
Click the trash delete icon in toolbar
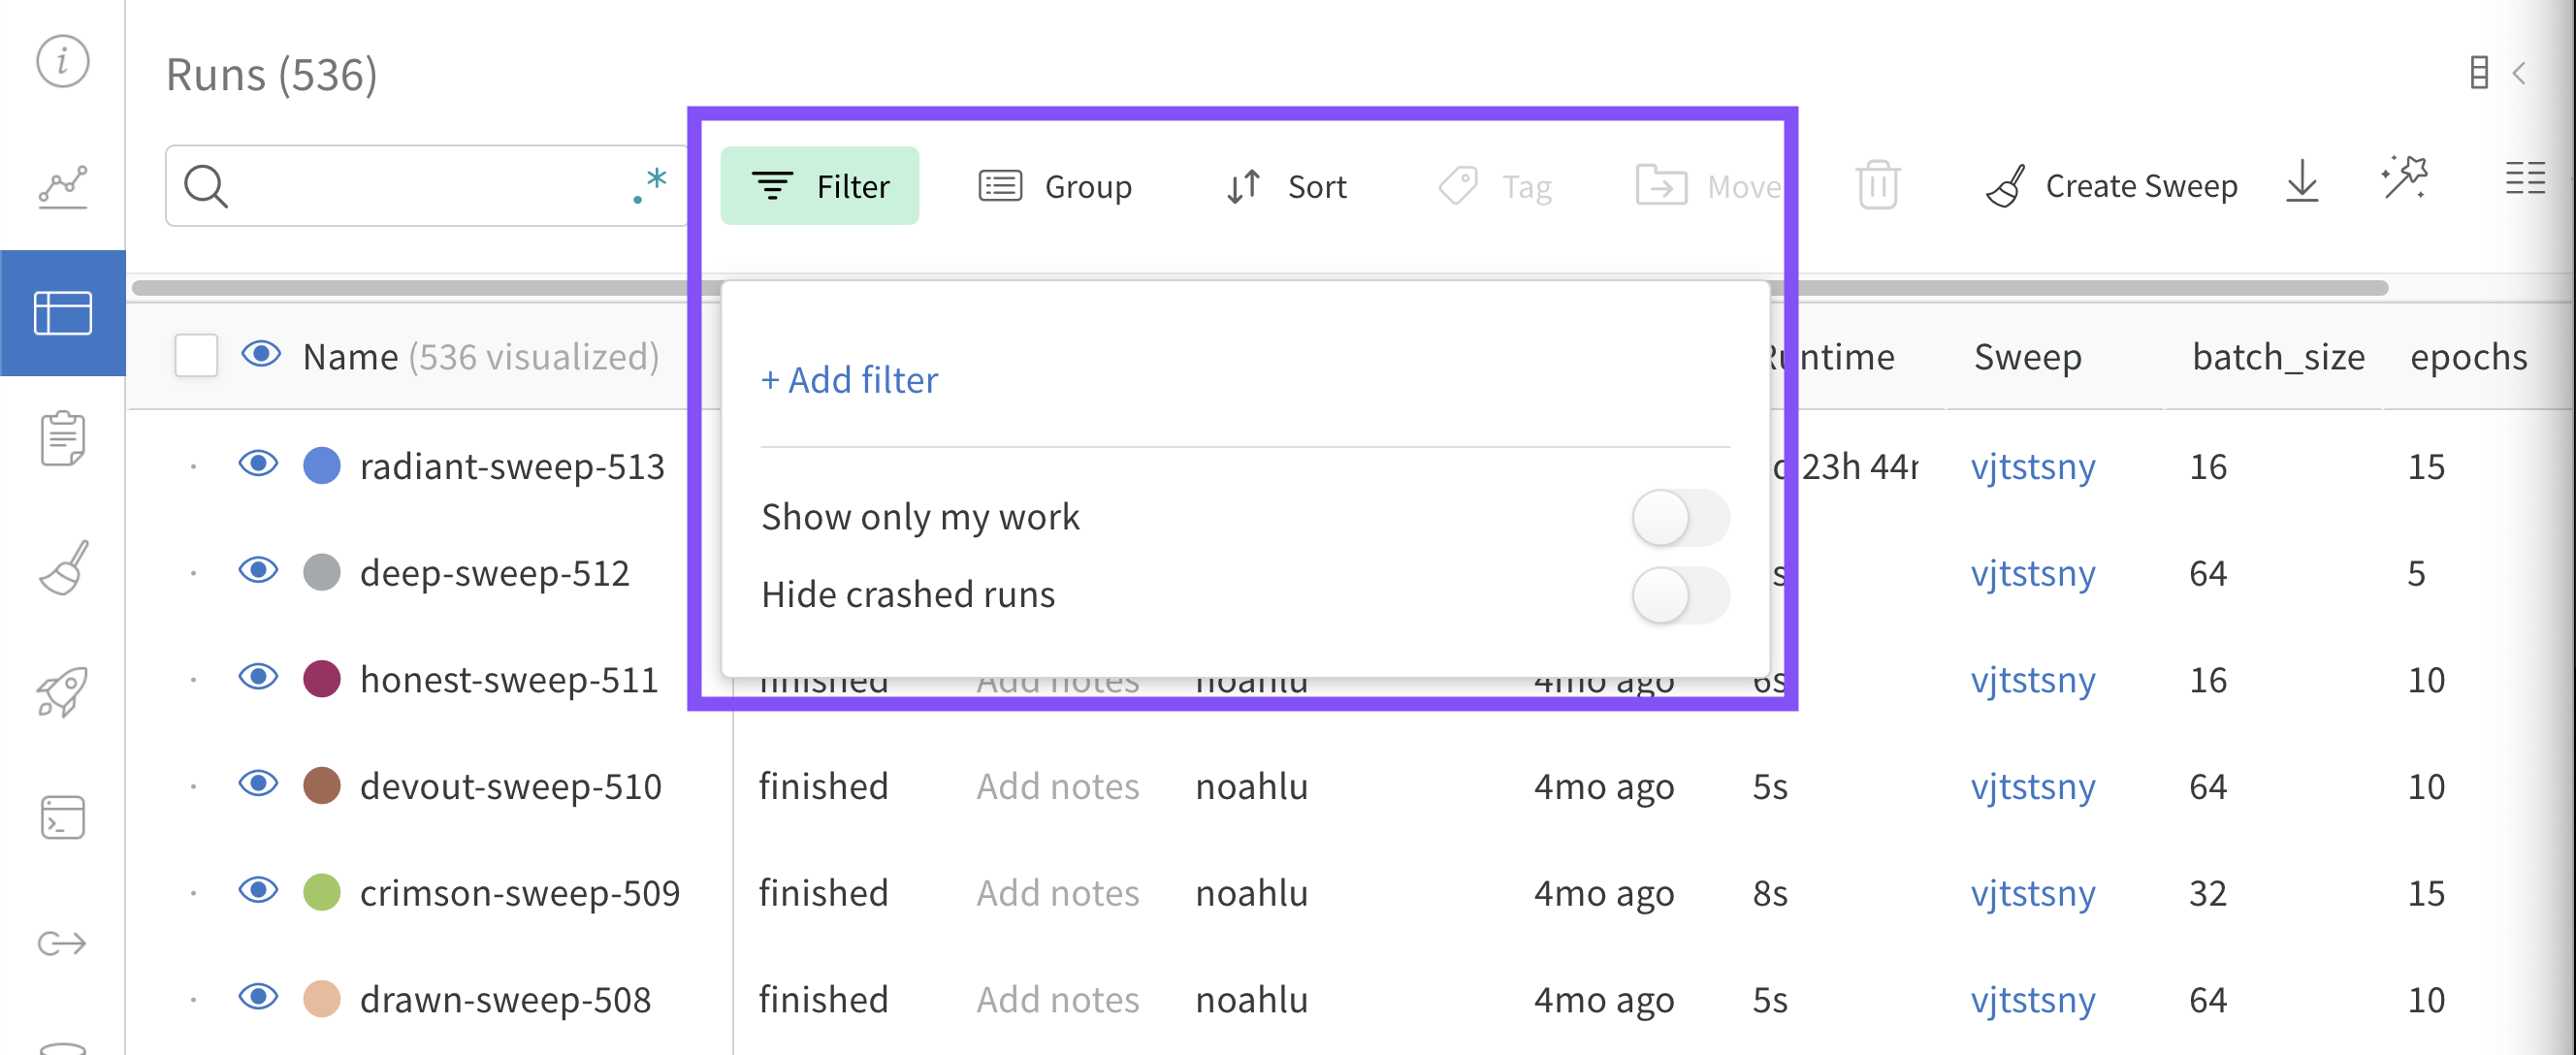click(x=1877, y=186)
